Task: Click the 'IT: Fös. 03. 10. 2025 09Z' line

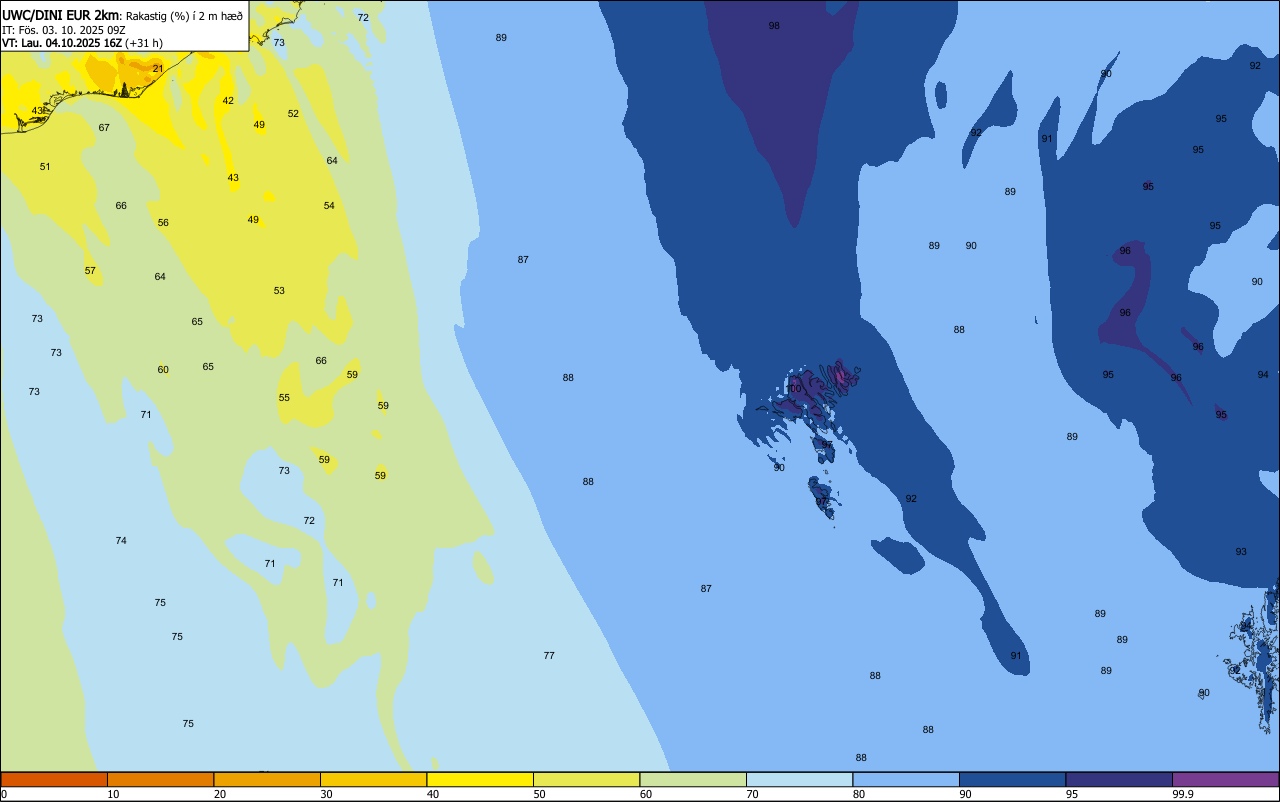Action: 63,30
